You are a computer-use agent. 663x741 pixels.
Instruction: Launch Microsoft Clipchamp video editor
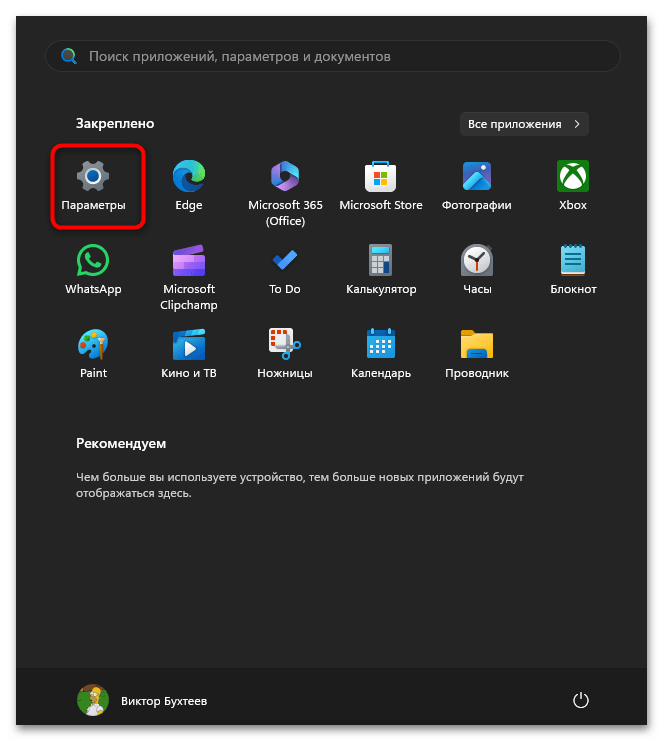189,278
